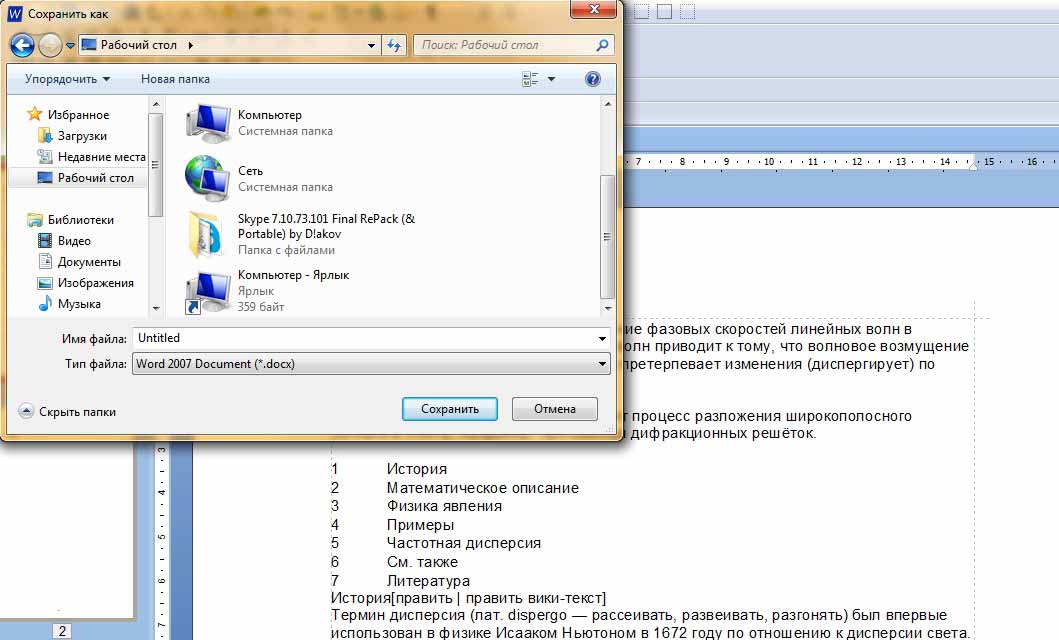The width and height of the screenshot is (1059, 640).
Task: Click the Музыка note icon
Action: [45, 303]
